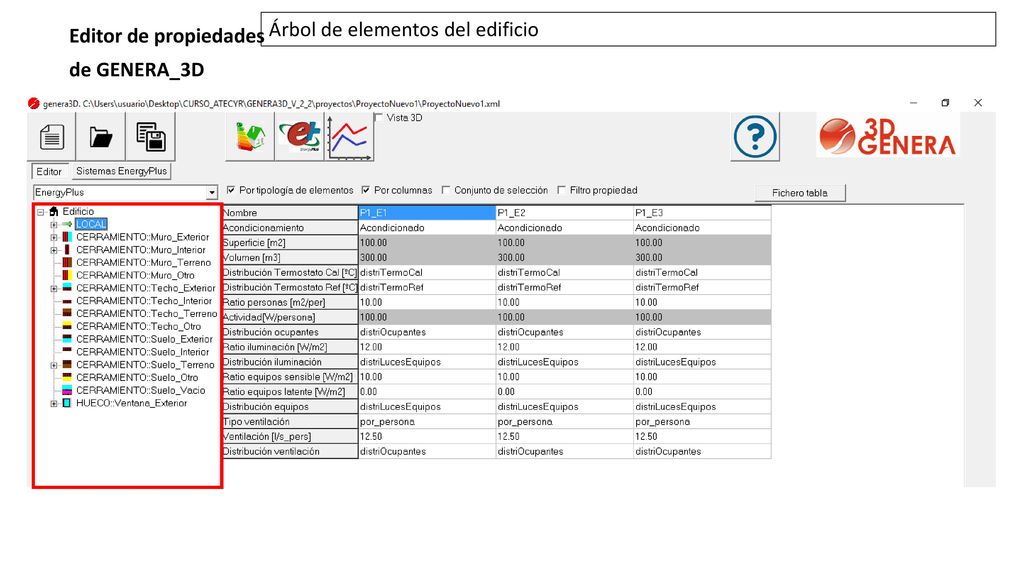Image resolution: width=1024 pixels, height=576 pixels.
Task: Select the P1_E2 name cell
Action: point(564,212)
